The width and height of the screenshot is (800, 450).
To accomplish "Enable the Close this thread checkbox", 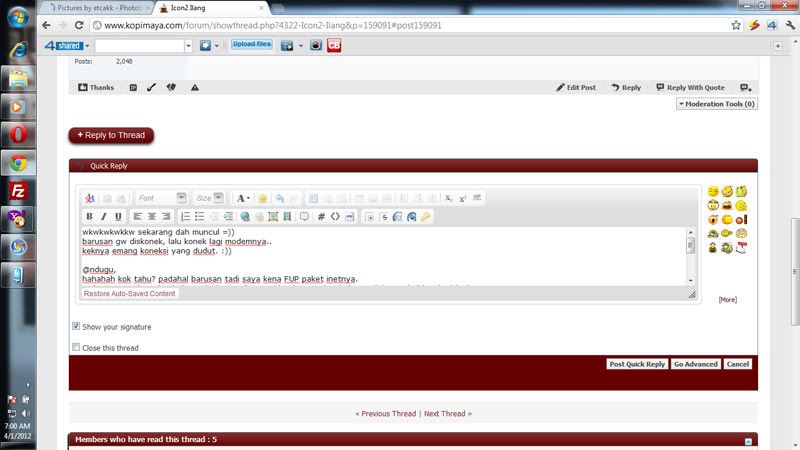I will coord(76,348).
